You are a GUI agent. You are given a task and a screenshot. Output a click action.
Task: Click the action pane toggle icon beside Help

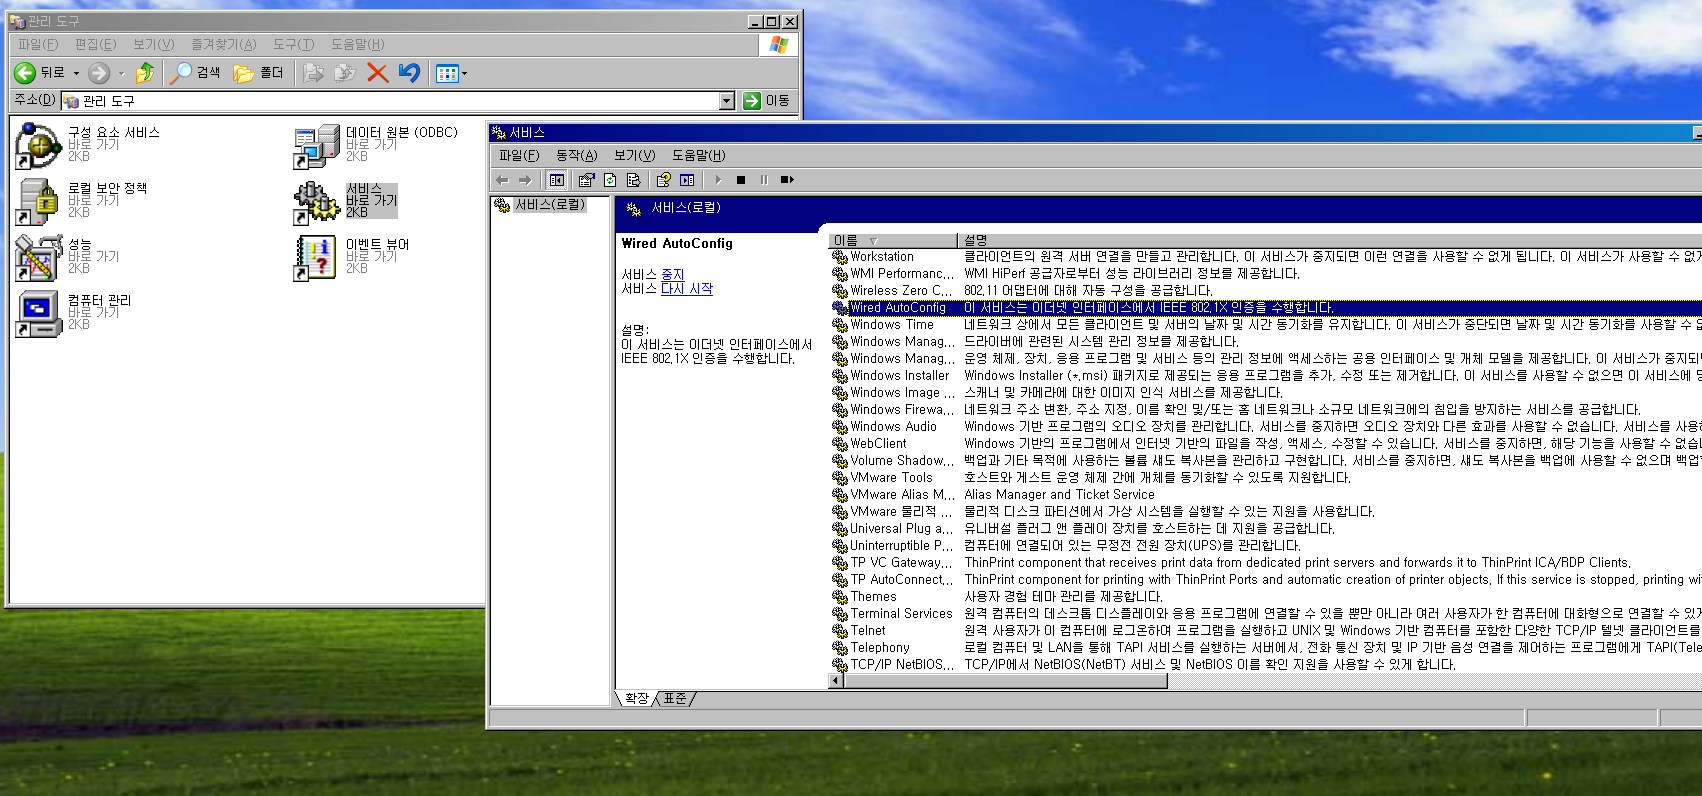pyautogui.click(x=687, y=180)
